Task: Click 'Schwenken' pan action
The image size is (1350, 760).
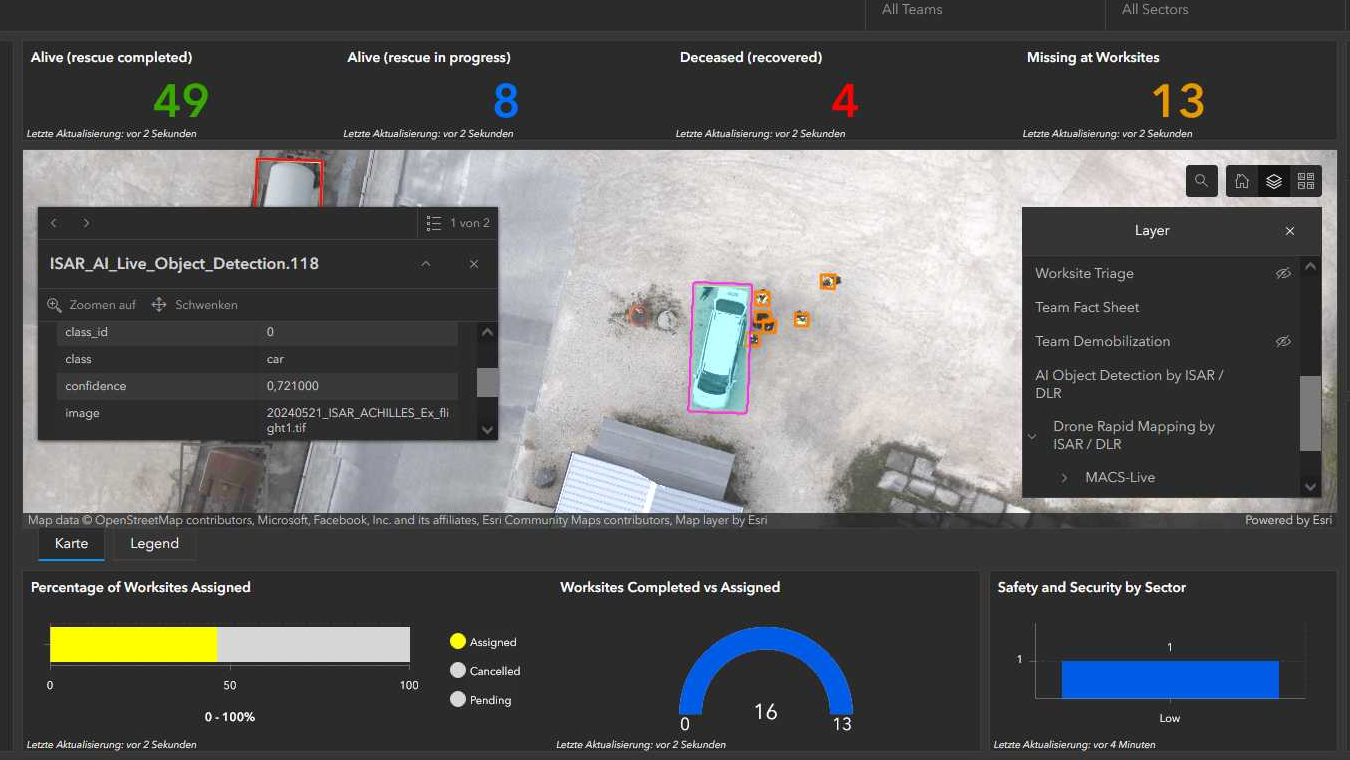Action: coord(195,305)
